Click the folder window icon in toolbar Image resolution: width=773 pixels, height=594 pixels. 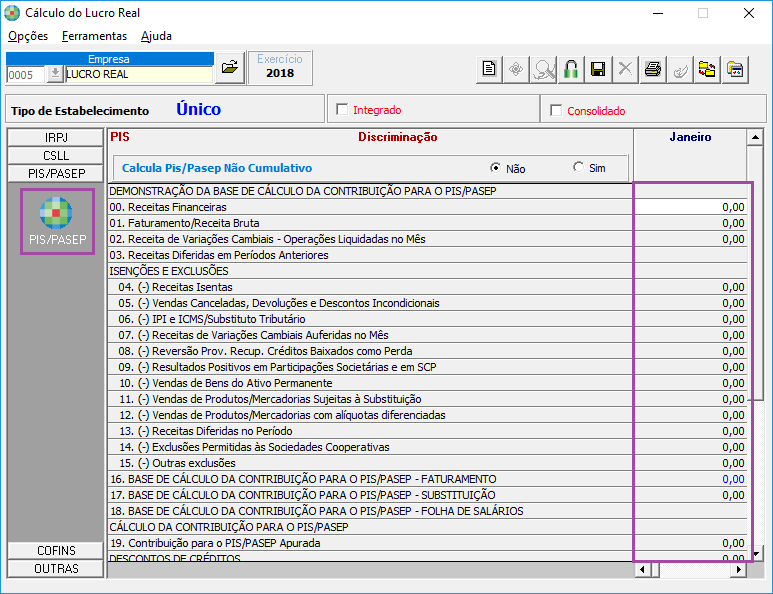pos(735,69)
